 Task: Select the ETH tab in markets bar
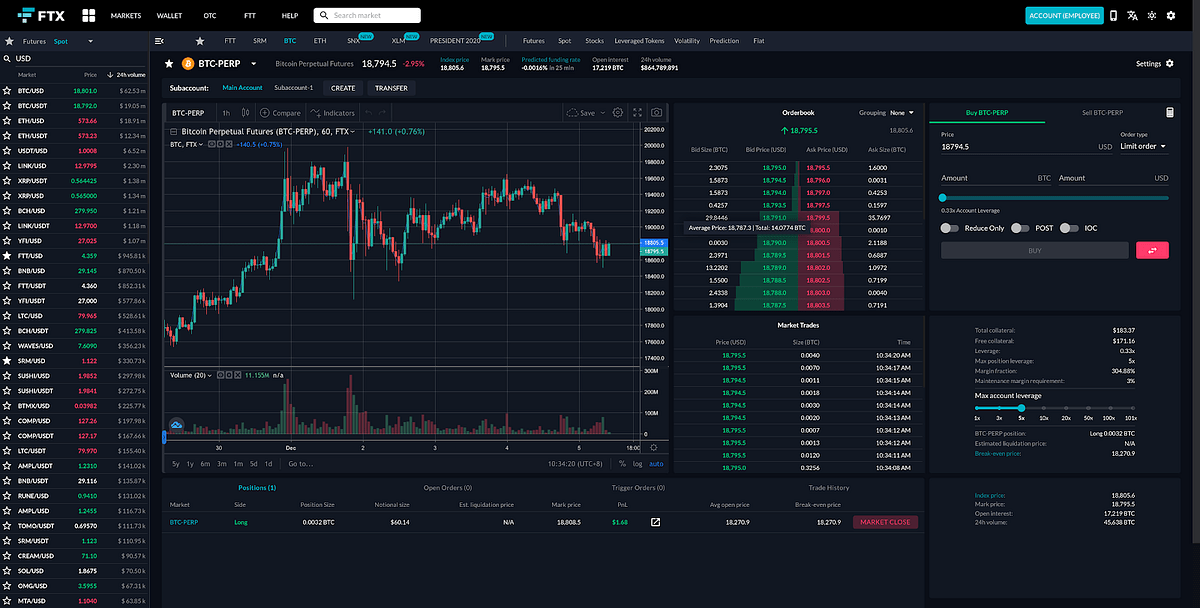point(320,41)
